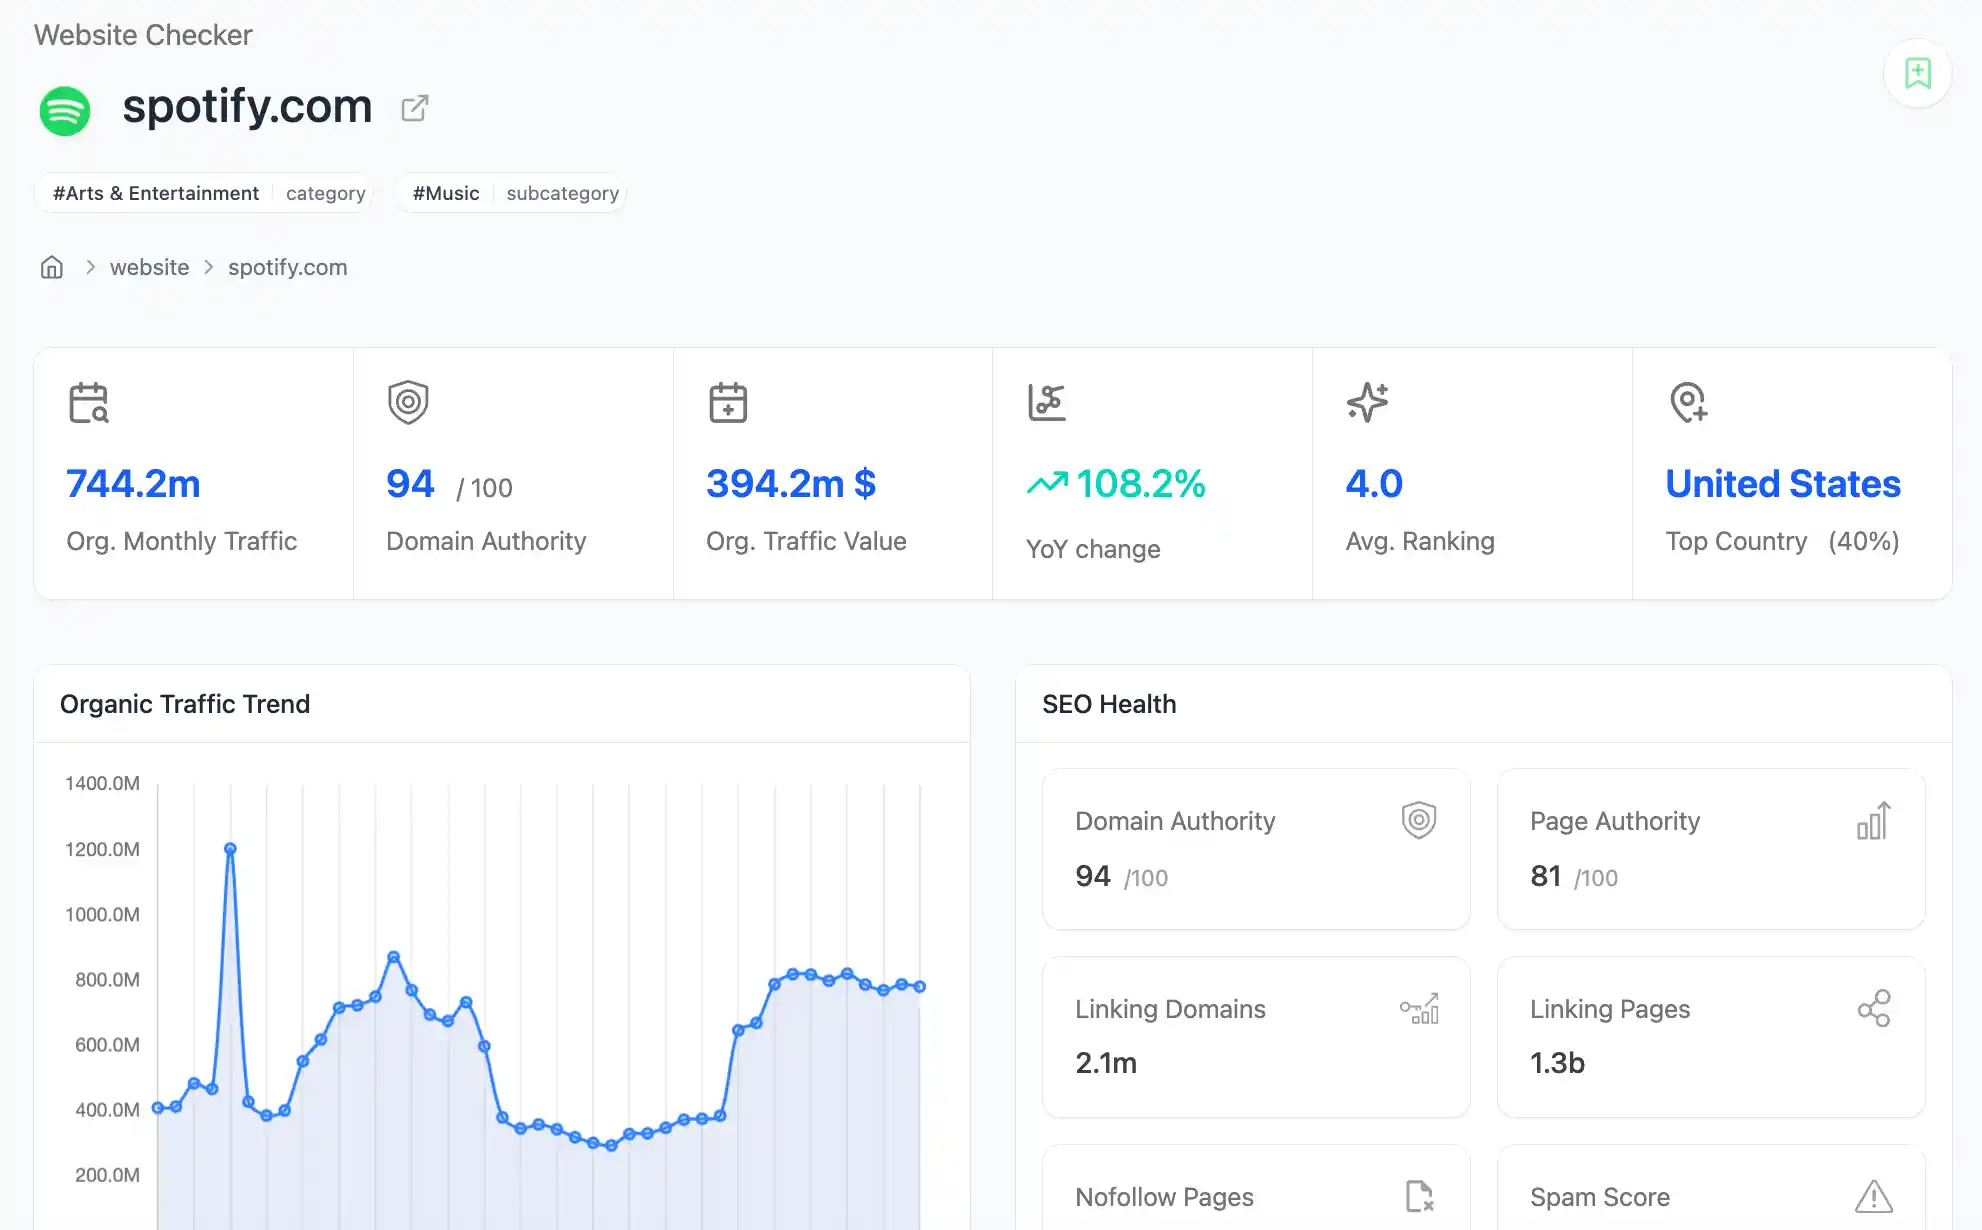
Task: Click calendar plus icon above traffic value
Action: (728, 403)
